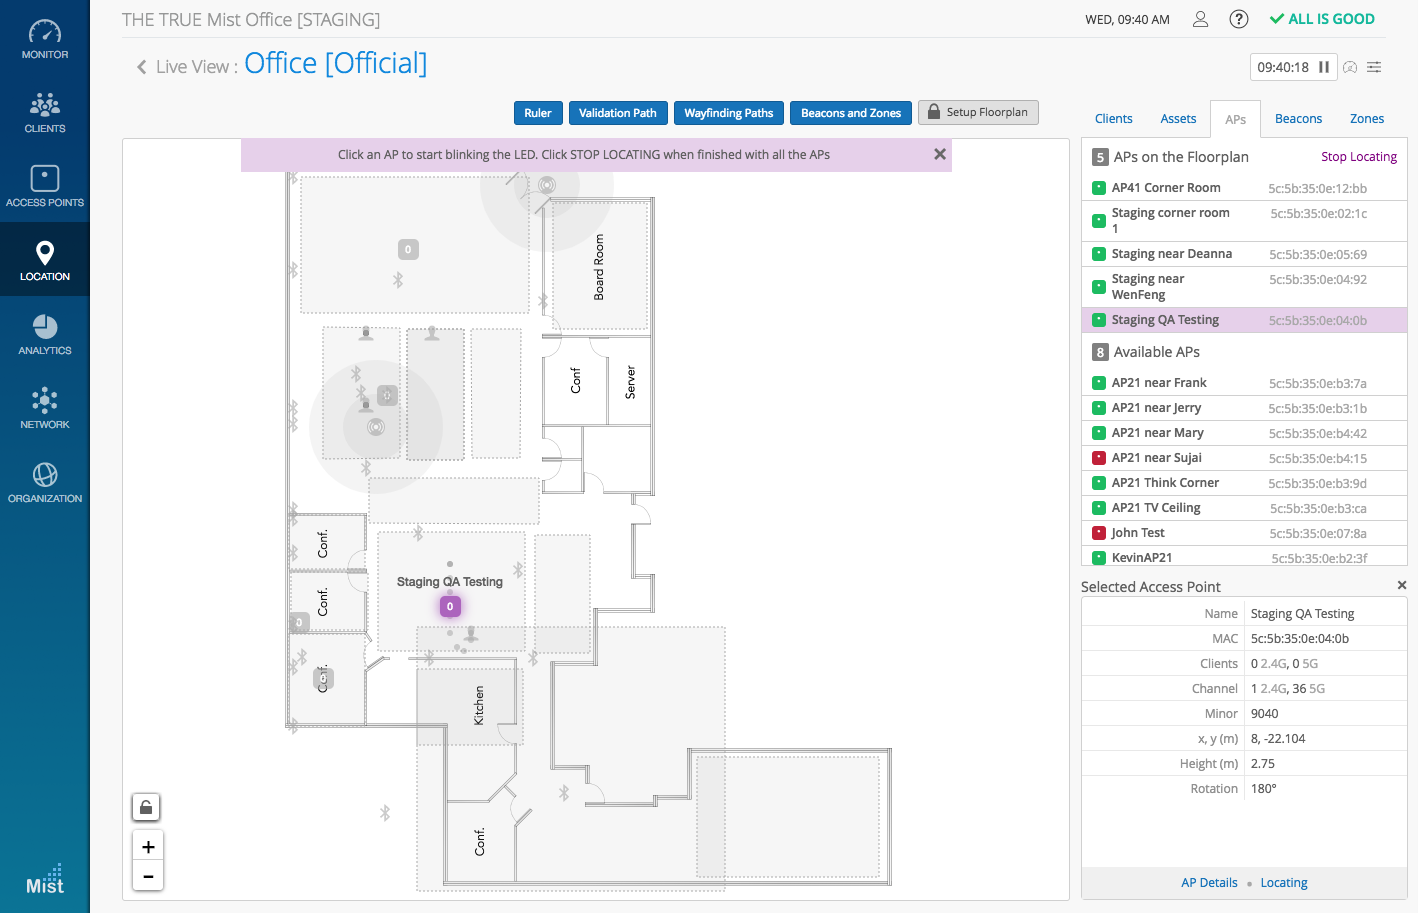
Task: Click the 09:40:18 time display
Action: tap(1283, 67)
